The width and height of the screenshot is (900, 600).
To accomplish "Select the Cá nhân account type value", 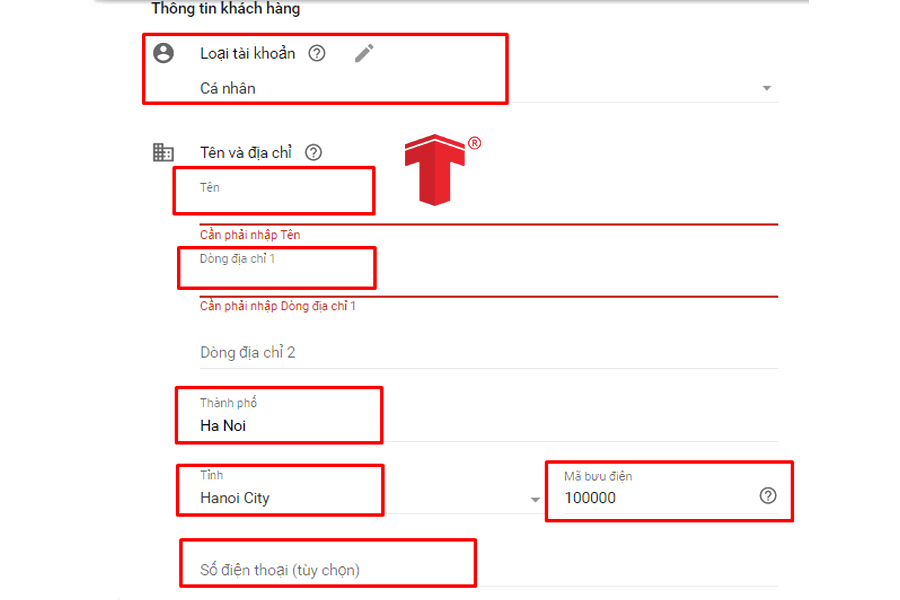I will click(228, 88).
